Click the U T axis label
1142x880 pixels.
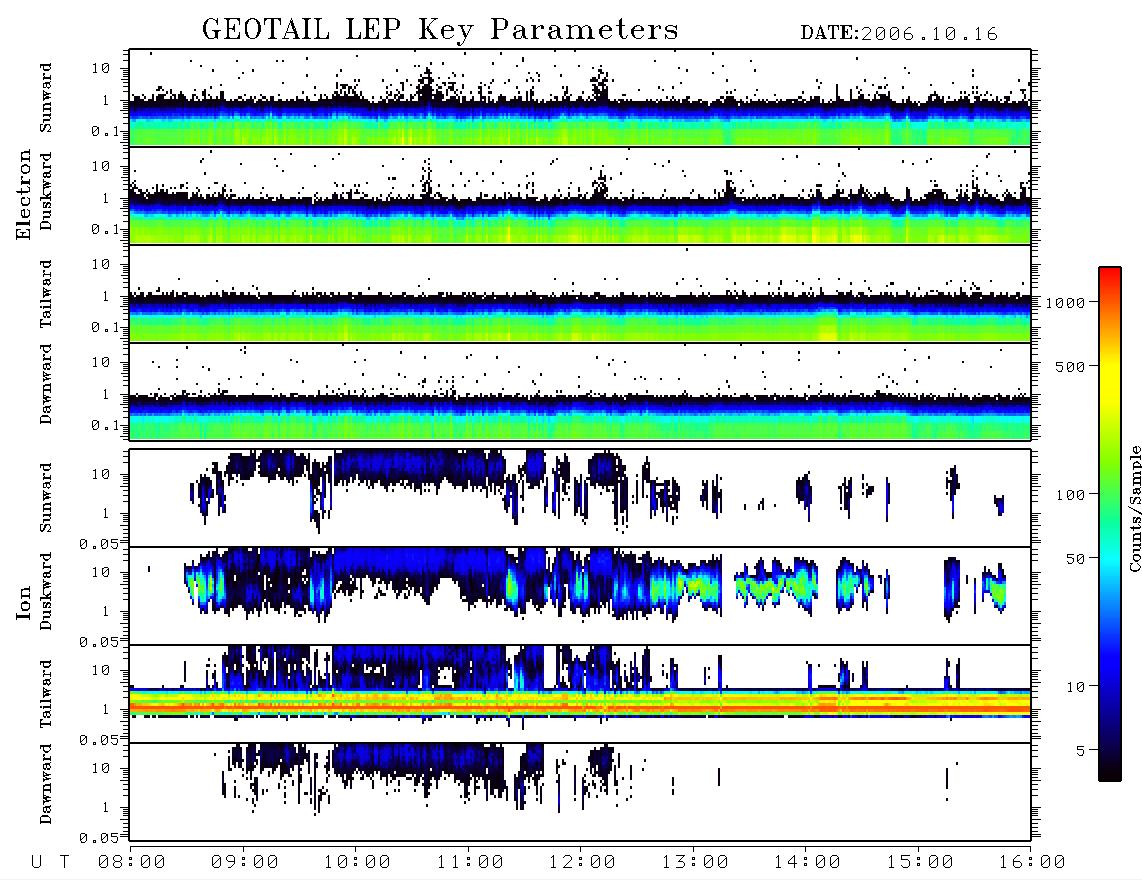50,863
